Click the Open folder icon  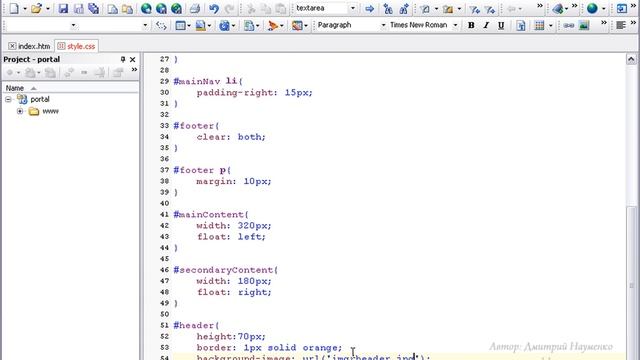click(36, 8)
